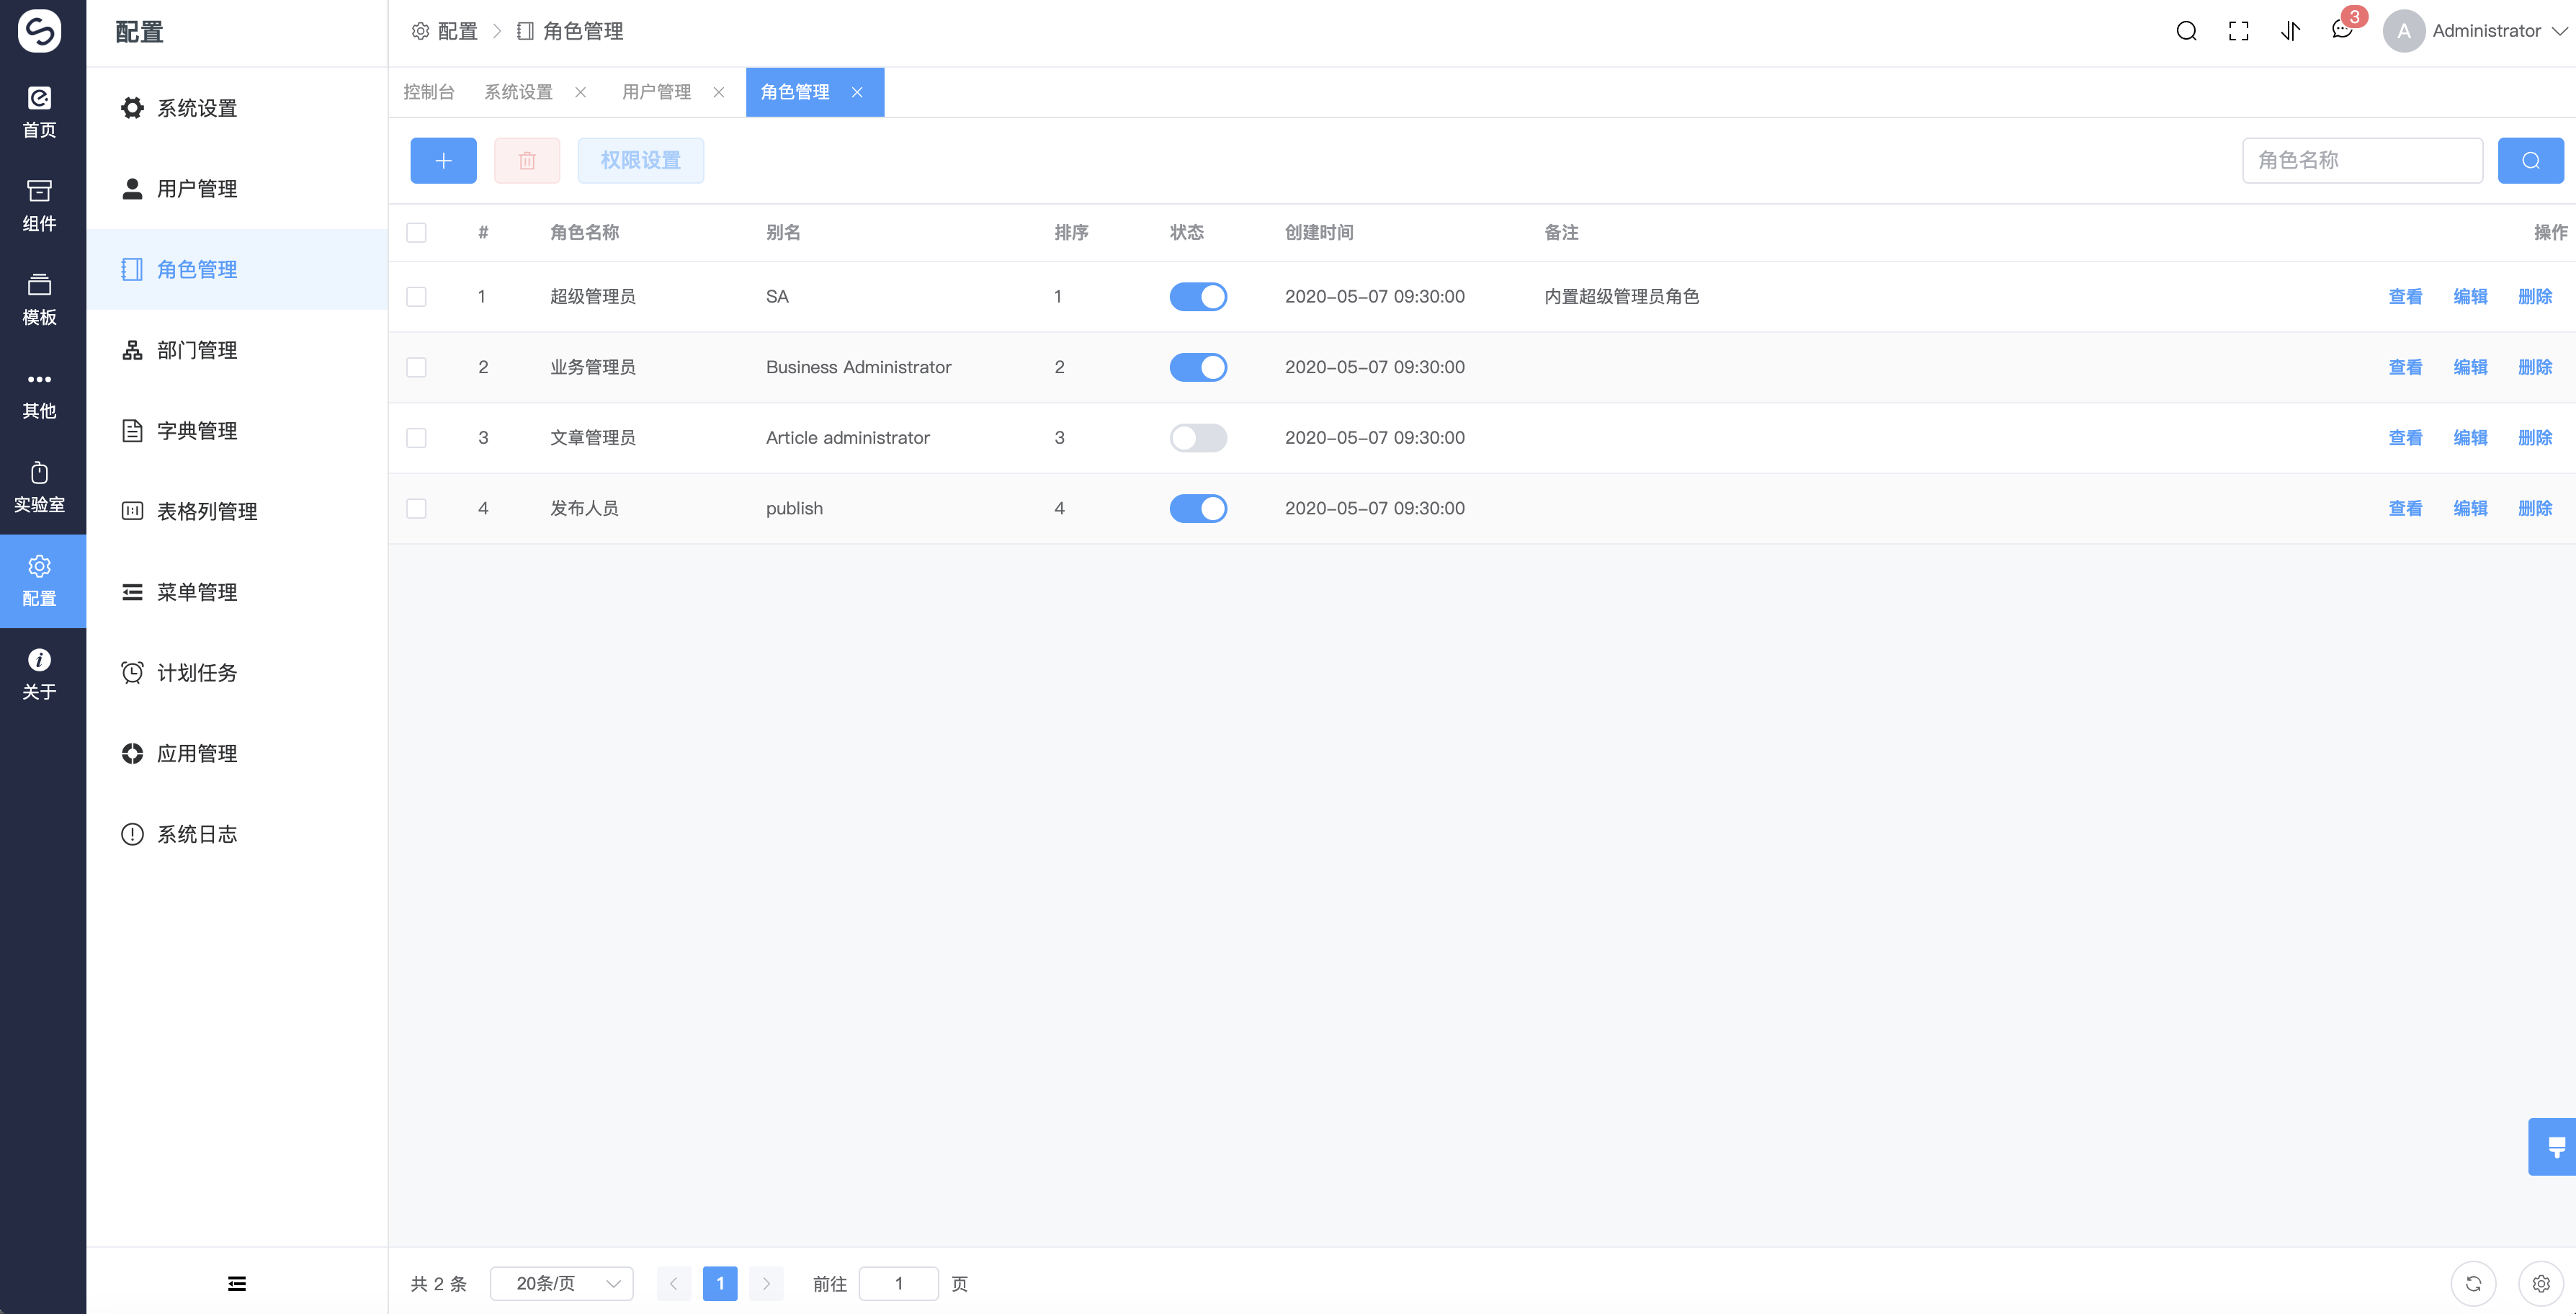Enable the status switch for 文章管理员
The image size is (2576, 1314).
tap(1198, 437)
